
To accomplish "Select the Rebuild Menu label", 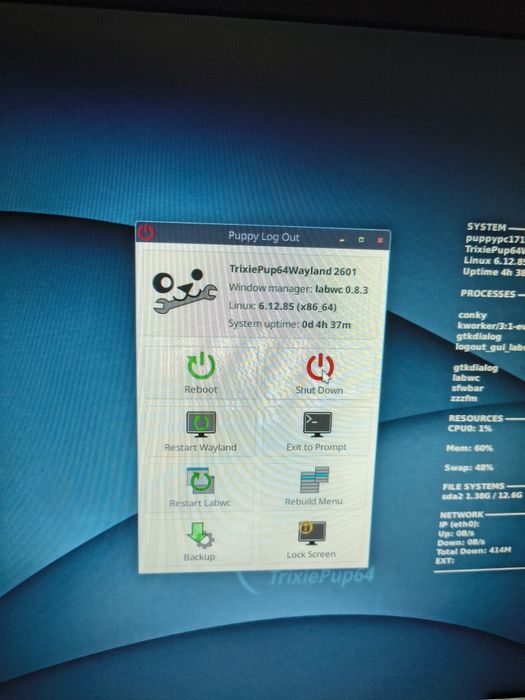I will (x=314, y=501).
